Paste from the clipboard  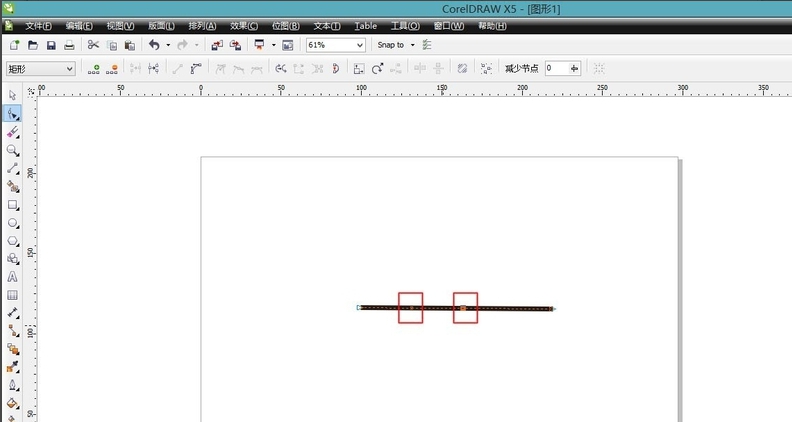(130, 45)
